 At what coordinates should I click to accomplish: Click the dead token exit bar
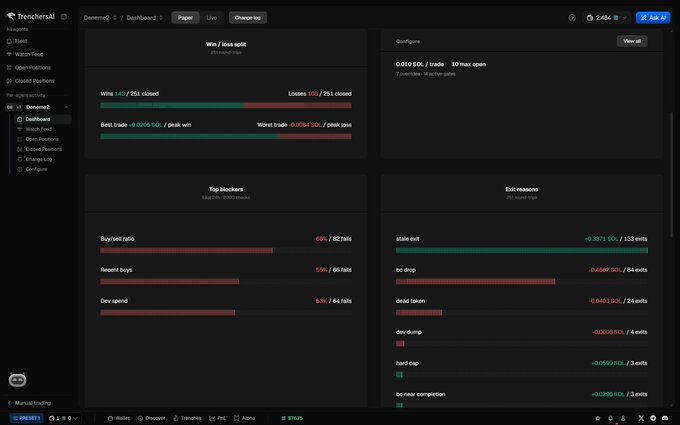(x=522, y=313)
